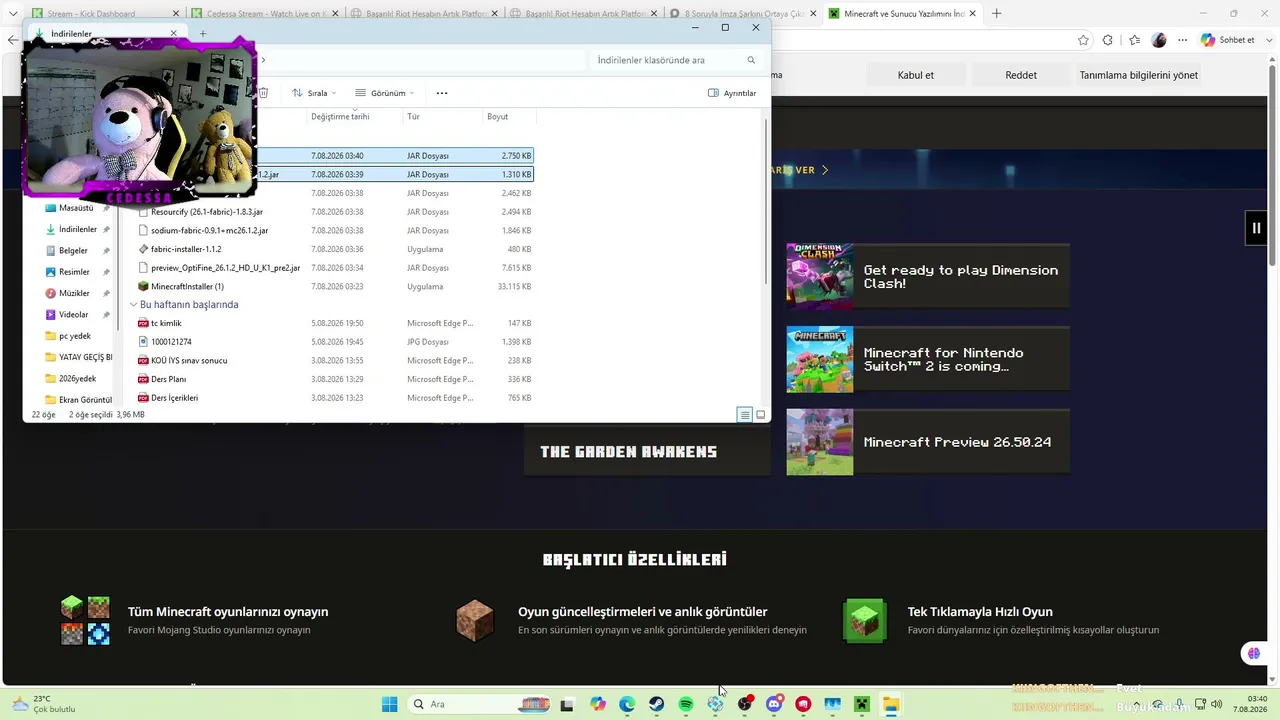
Task: Open the '2026yedek' folder in sidebar
Action: (x=76, y=379)
